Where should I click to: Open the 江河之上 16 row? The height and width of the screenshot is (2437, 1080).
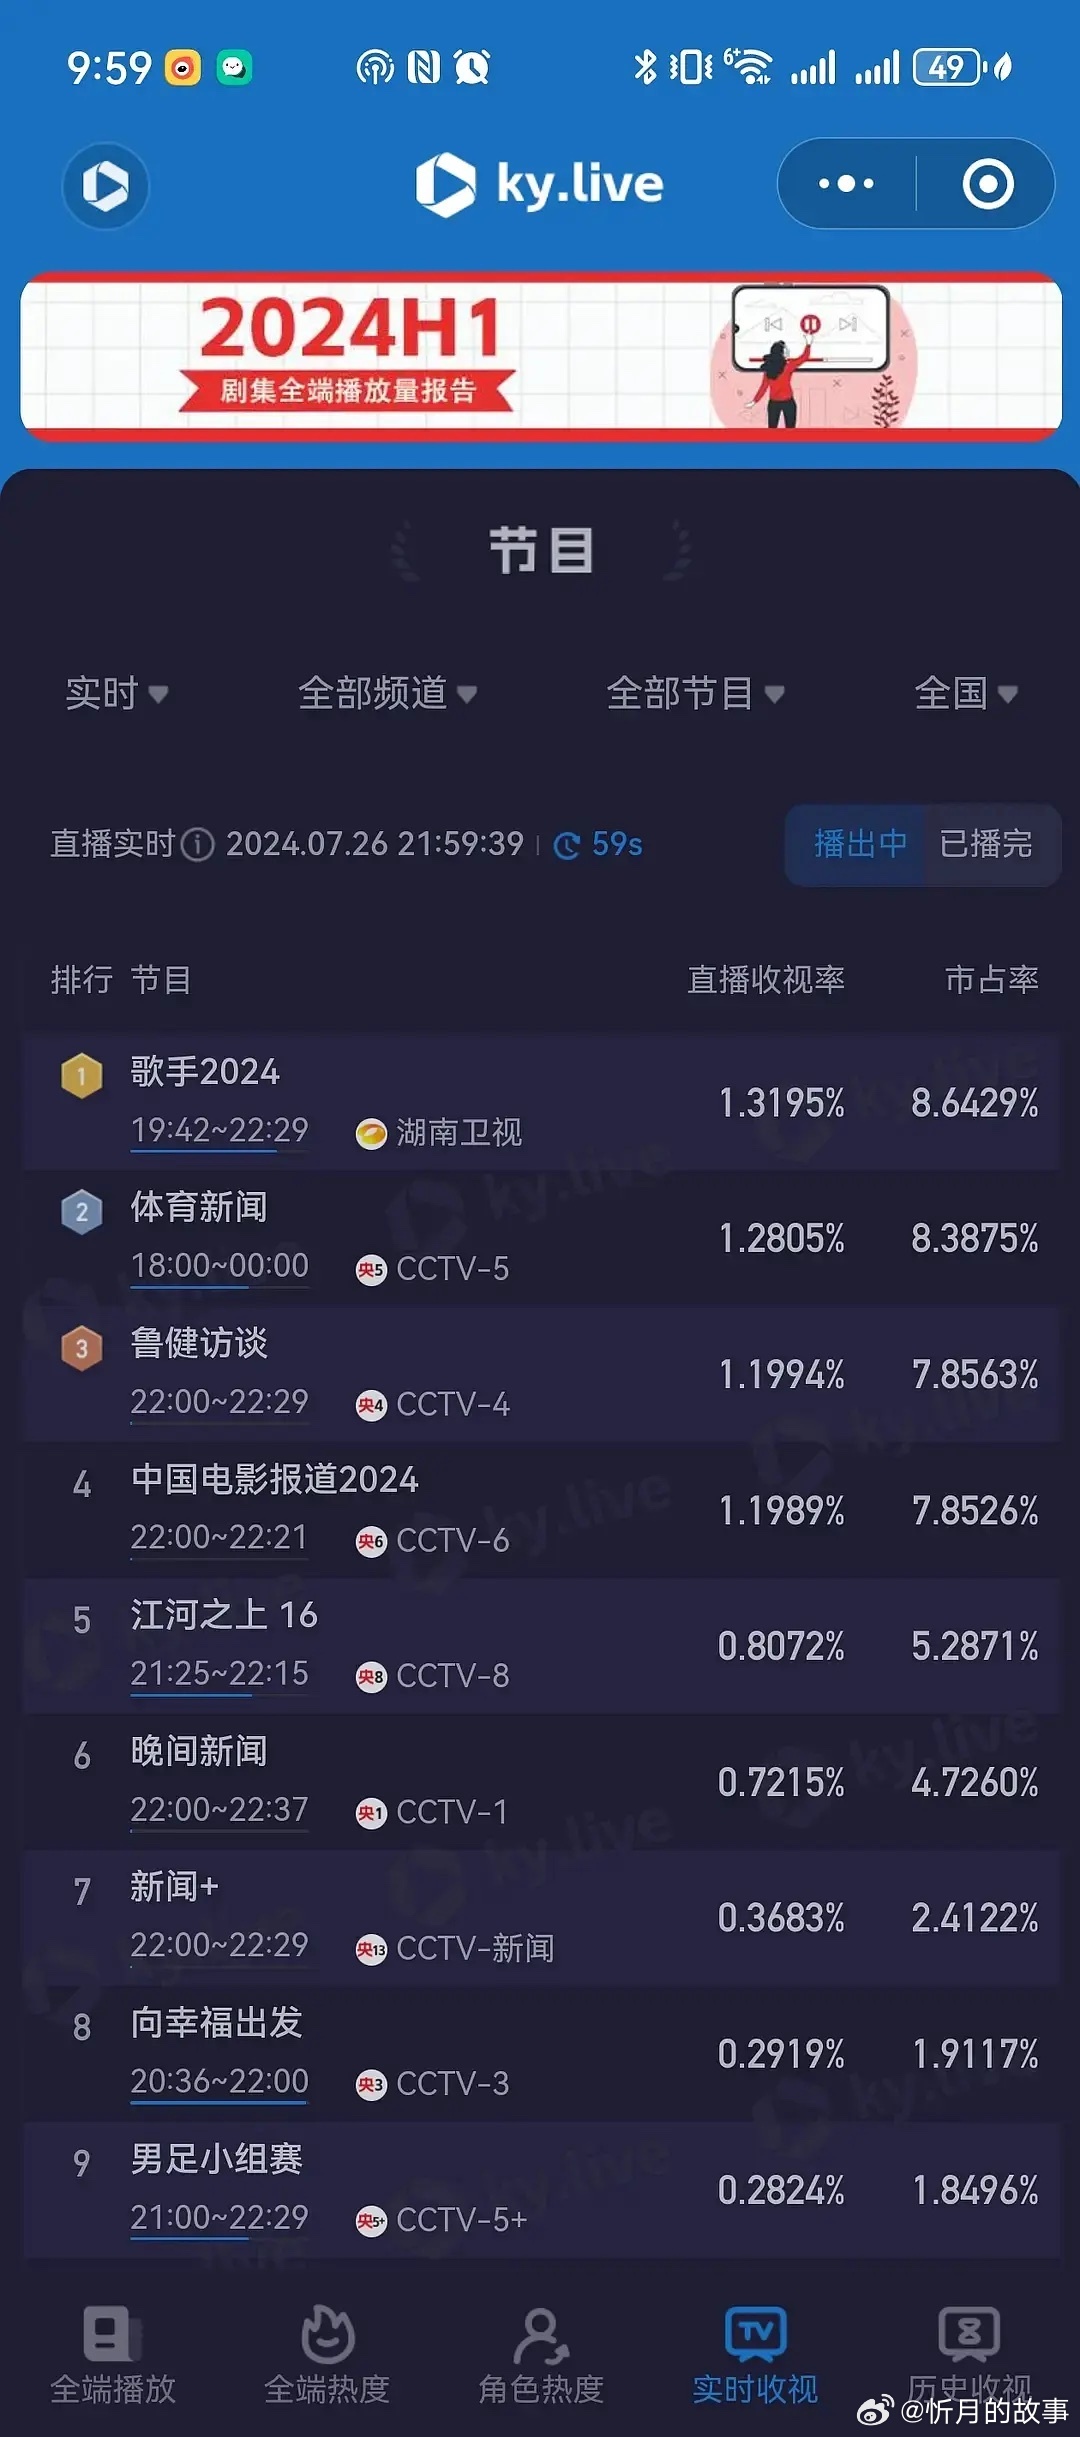point(541,1646)
